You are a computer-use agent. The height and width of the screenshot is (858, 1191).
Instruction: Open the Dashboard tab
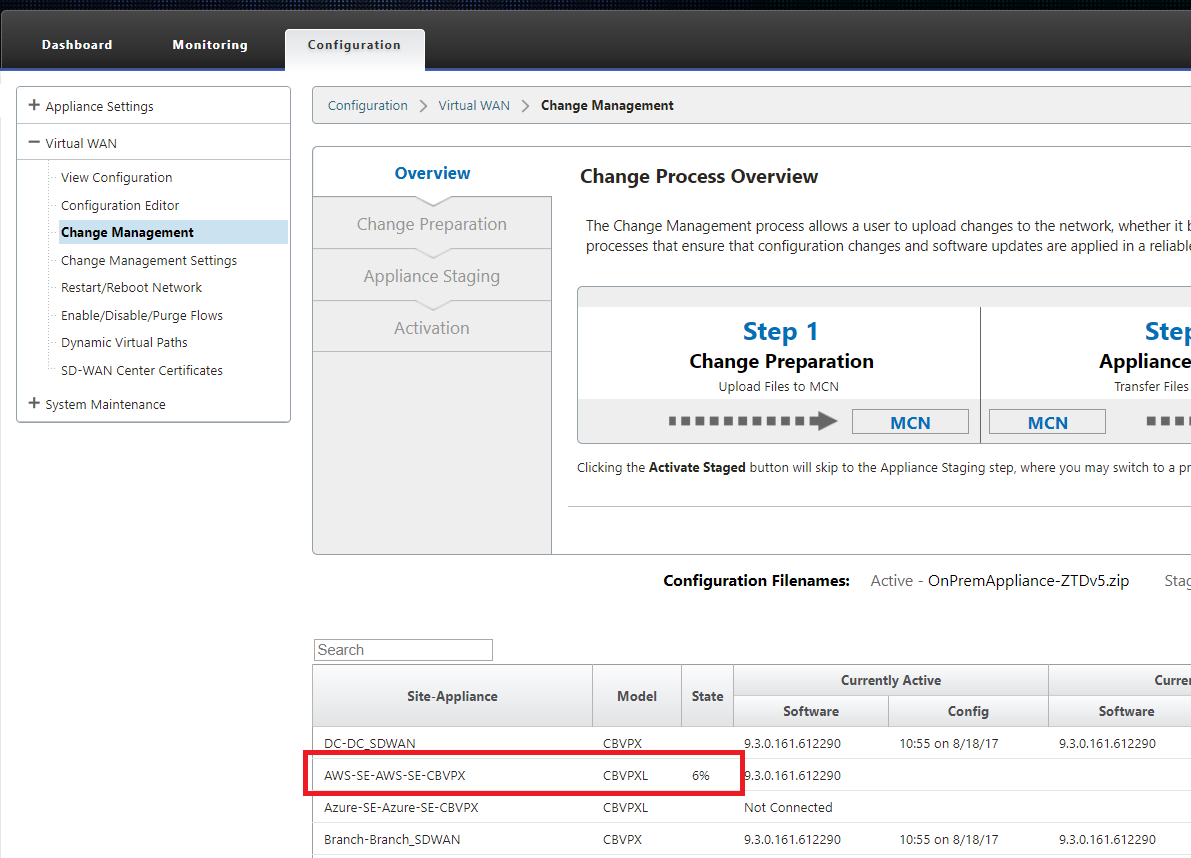(x=77, y=45)
